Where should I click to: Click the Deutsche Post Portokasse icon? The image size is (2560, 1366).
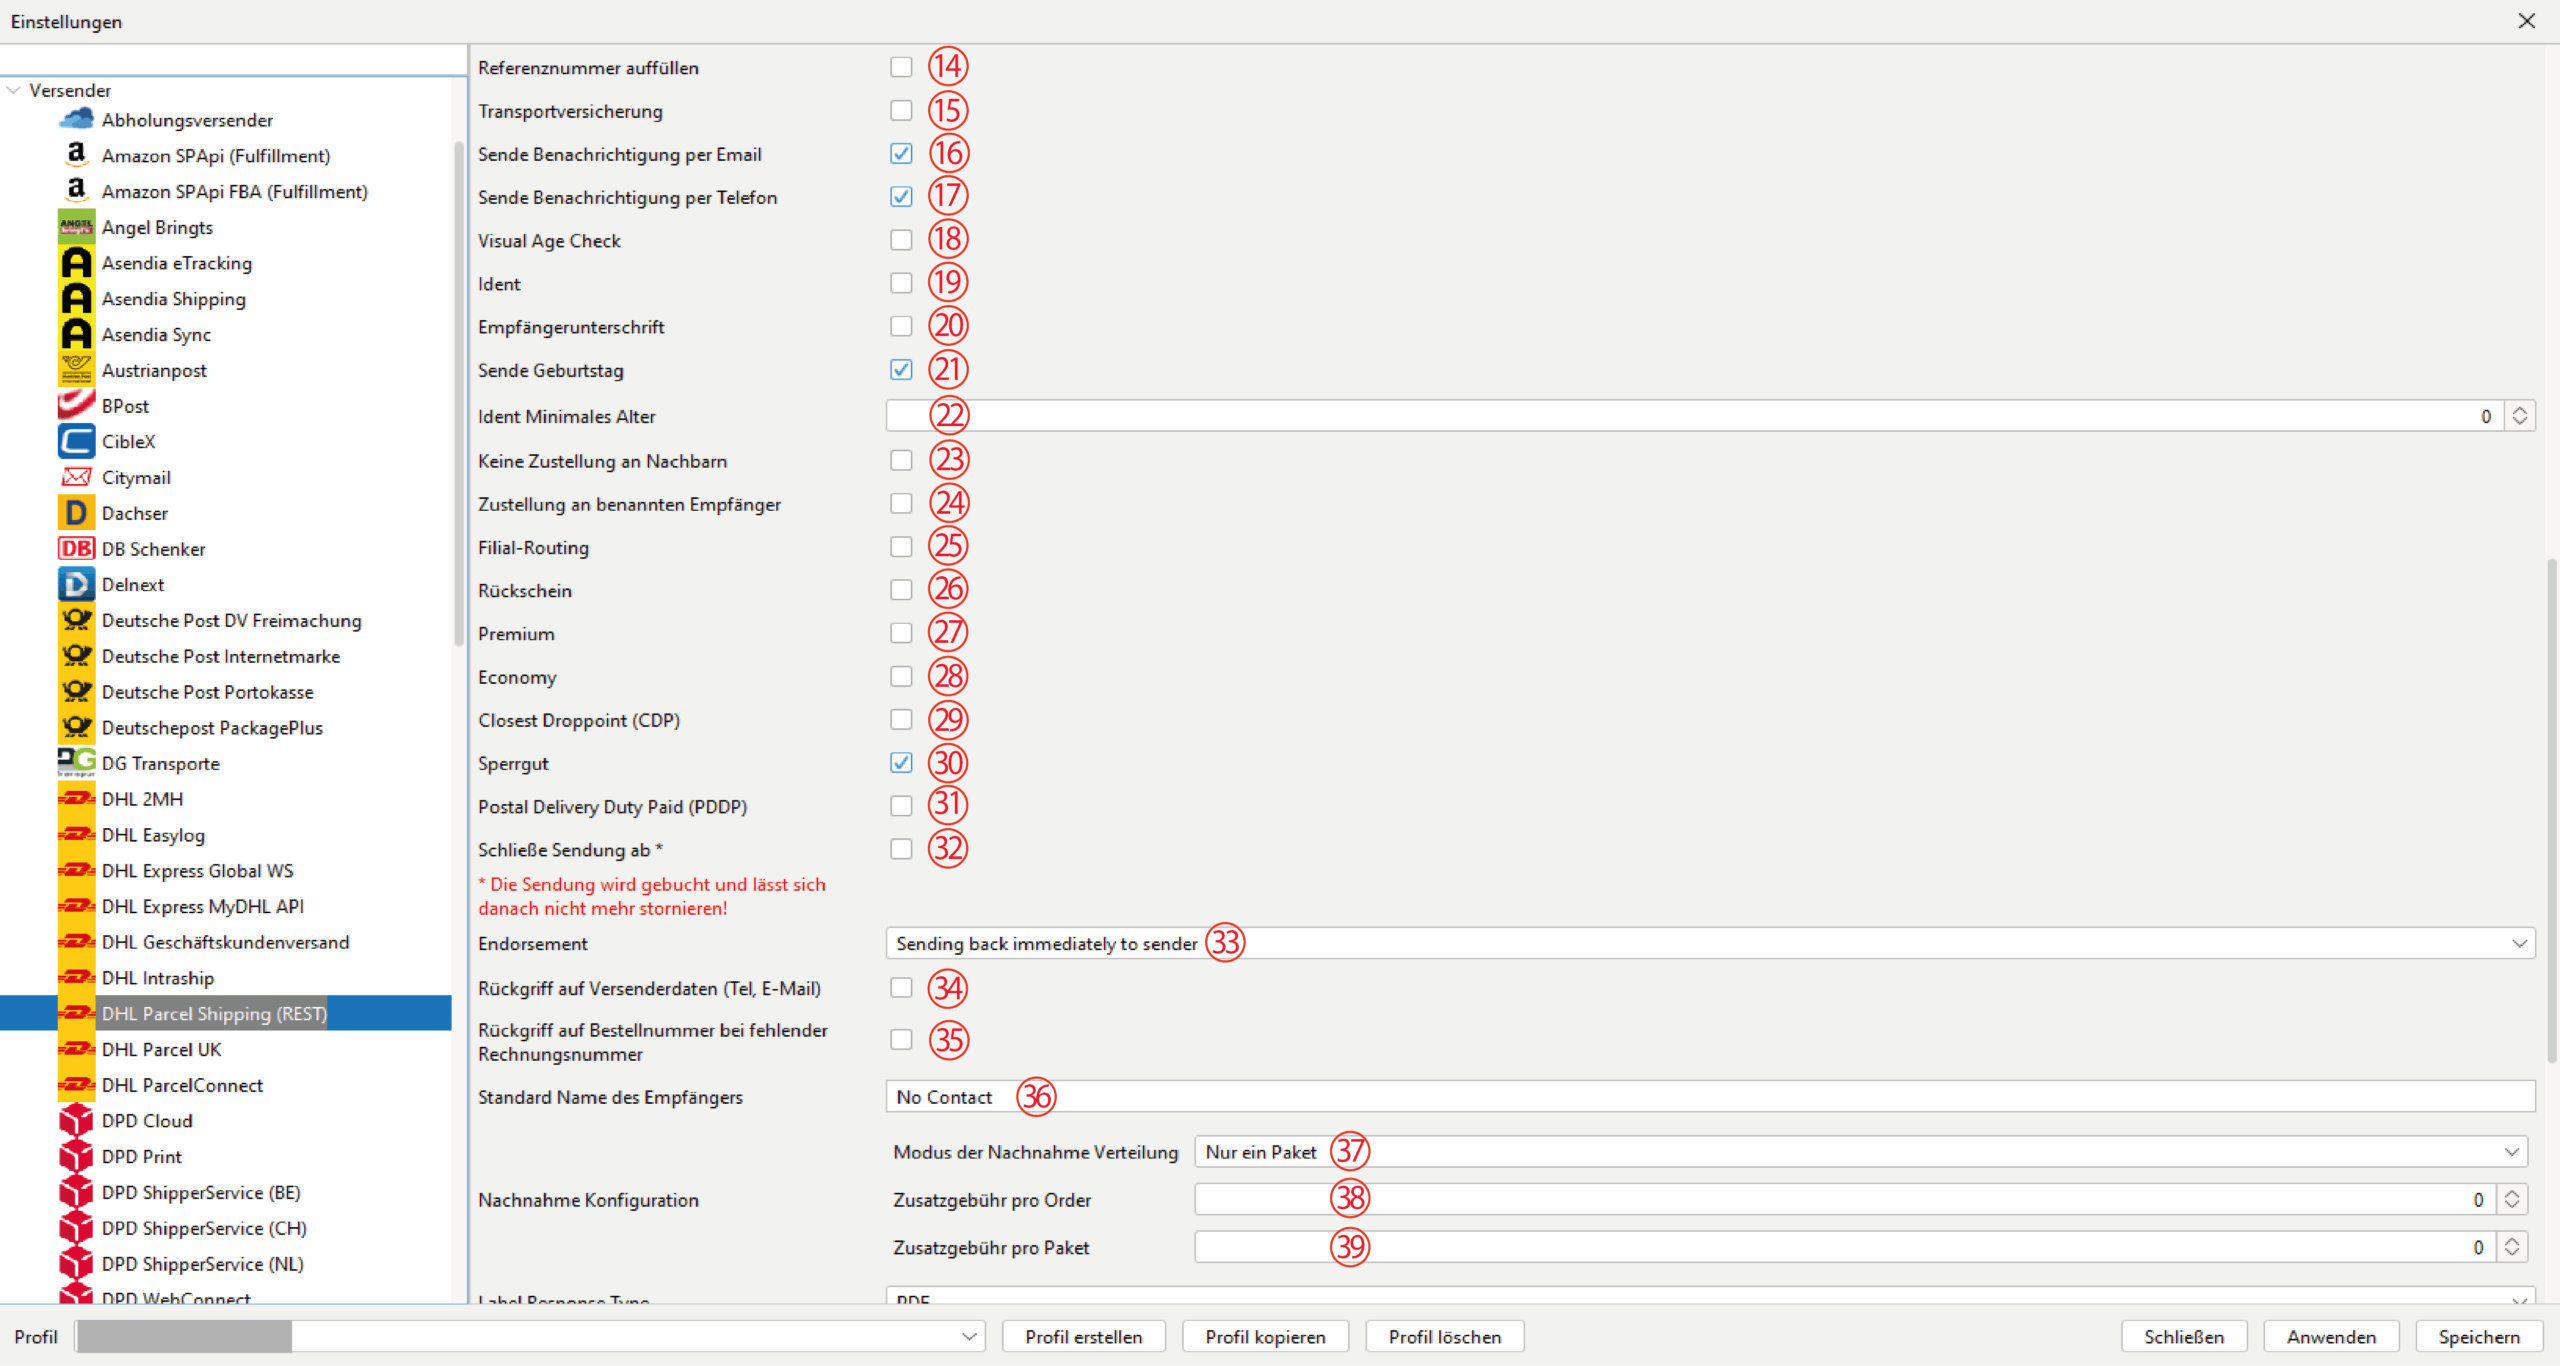76,692
